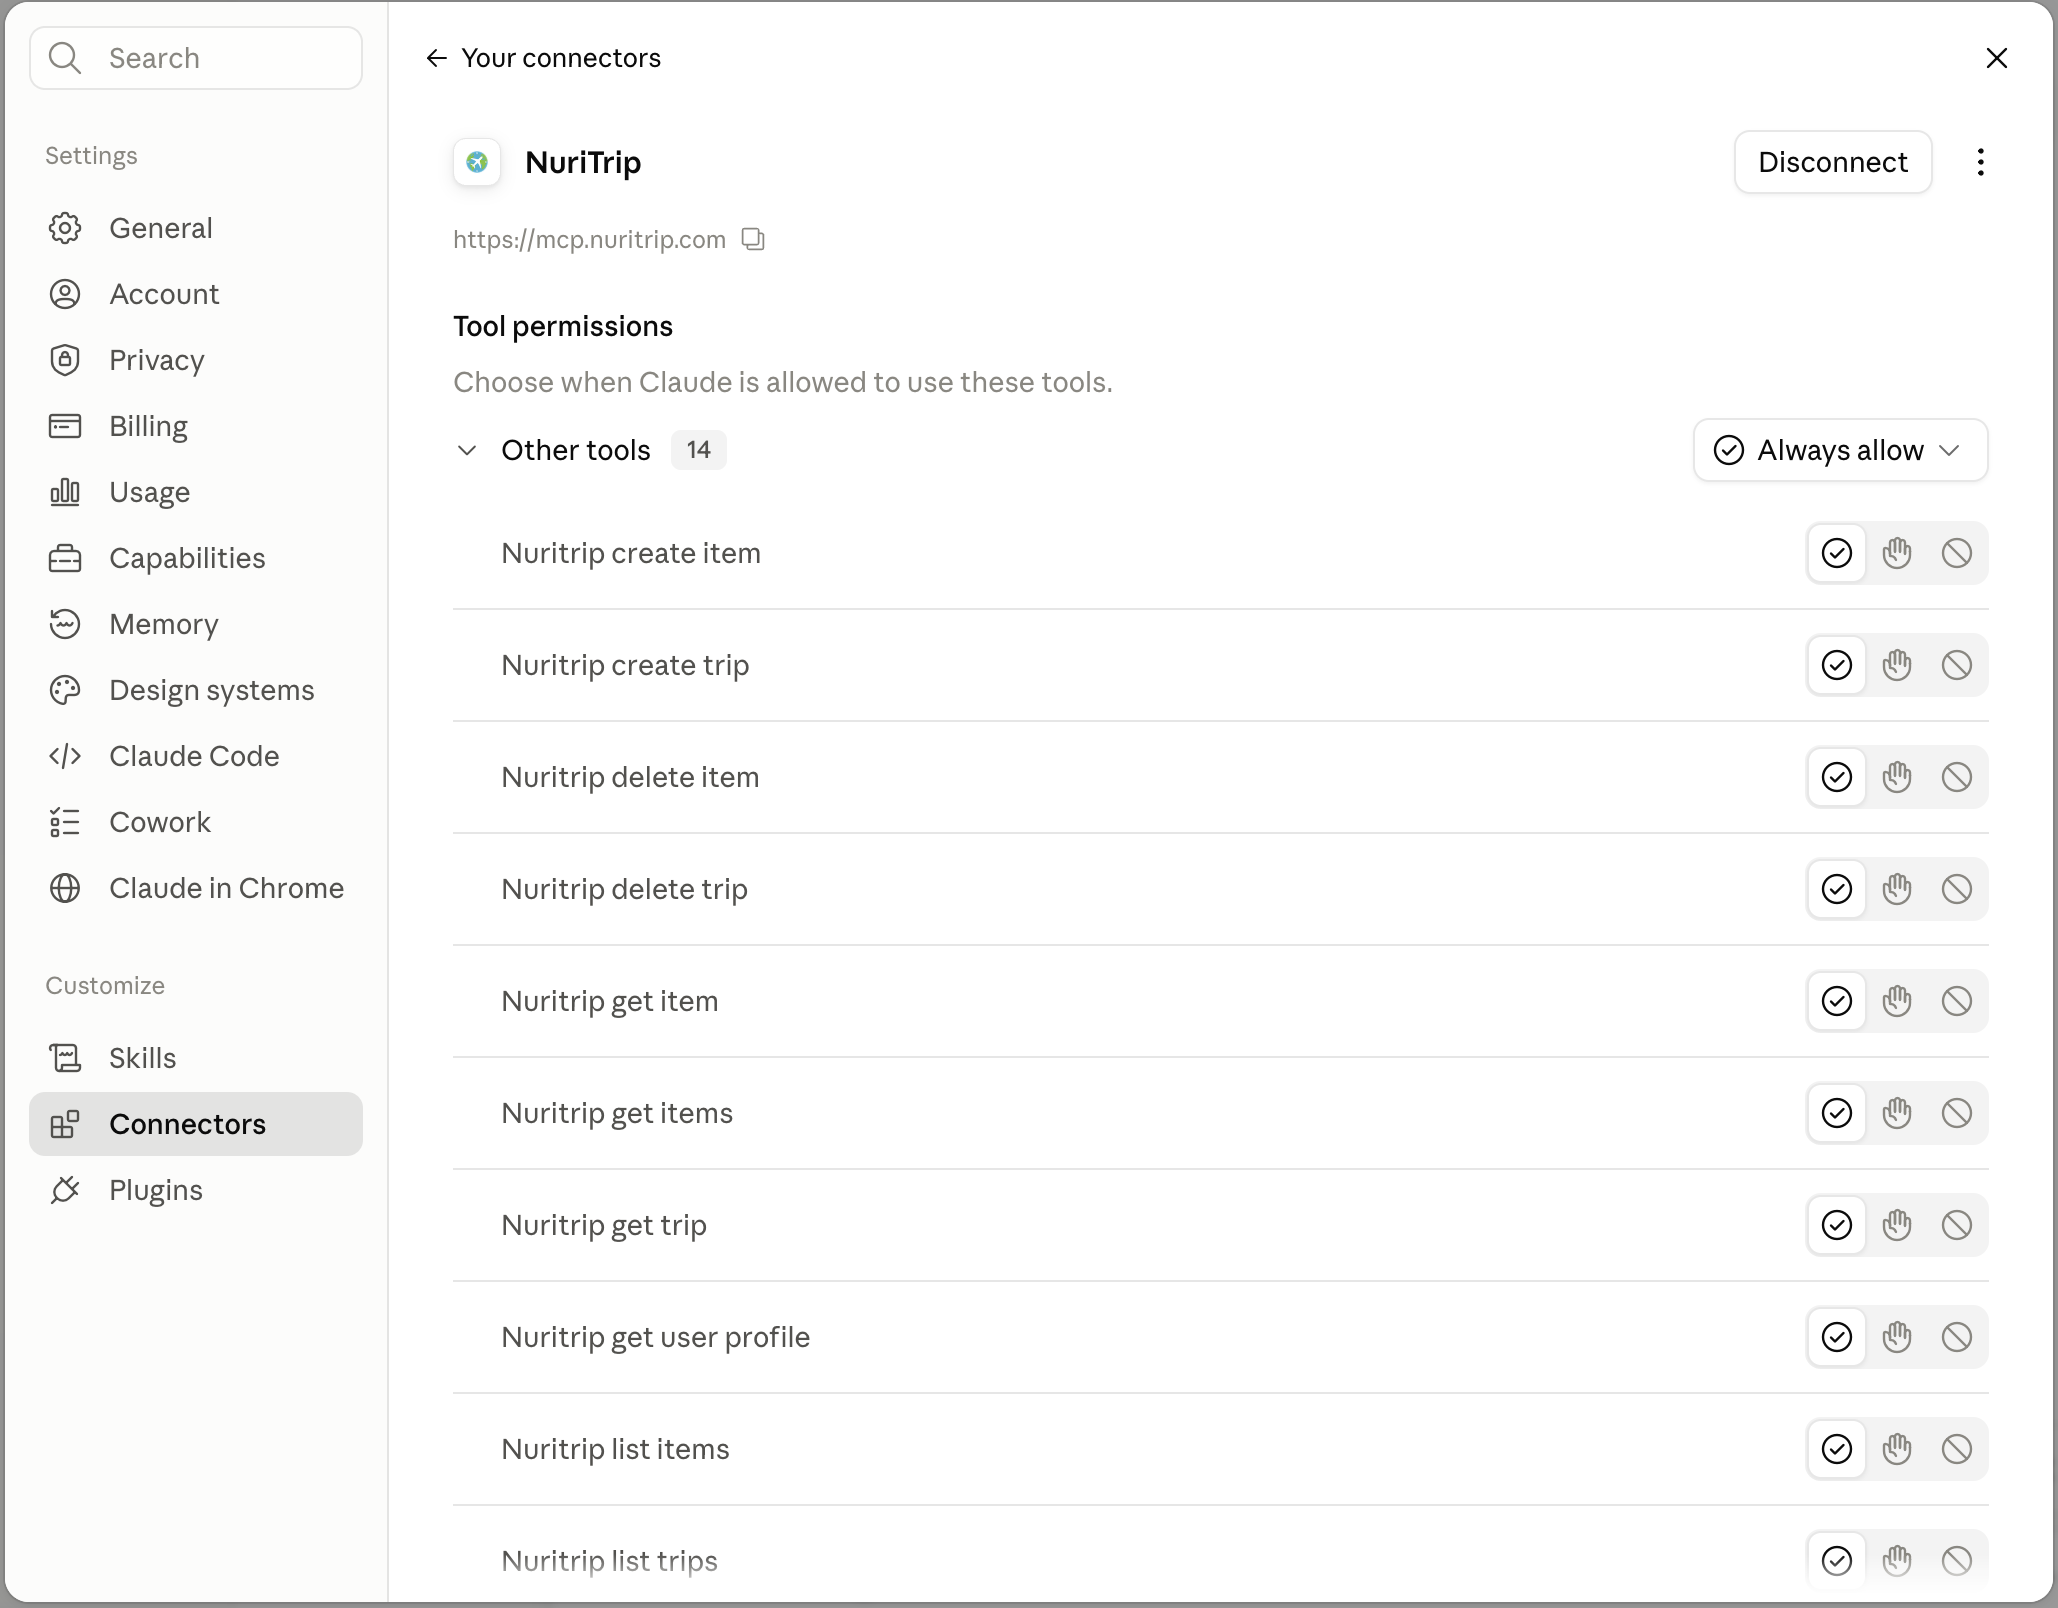
Task: Open Memory settings
Action: click(196, 624)
